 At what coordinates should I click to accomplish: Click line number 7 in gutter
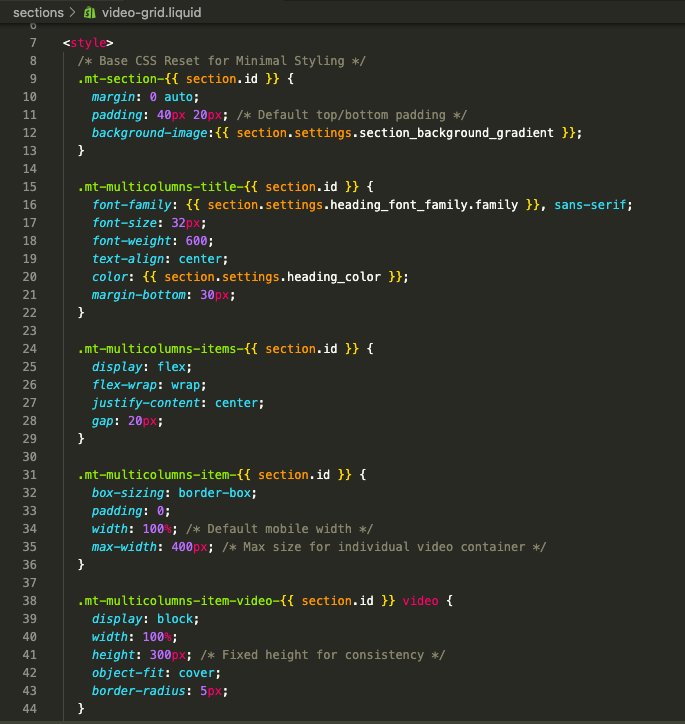click(33, 43)
